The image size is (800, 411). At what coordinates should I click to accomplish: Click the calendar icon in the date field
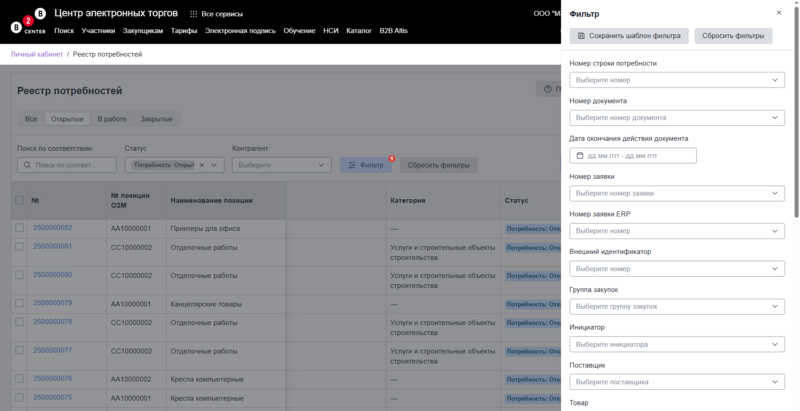[580, 156]
